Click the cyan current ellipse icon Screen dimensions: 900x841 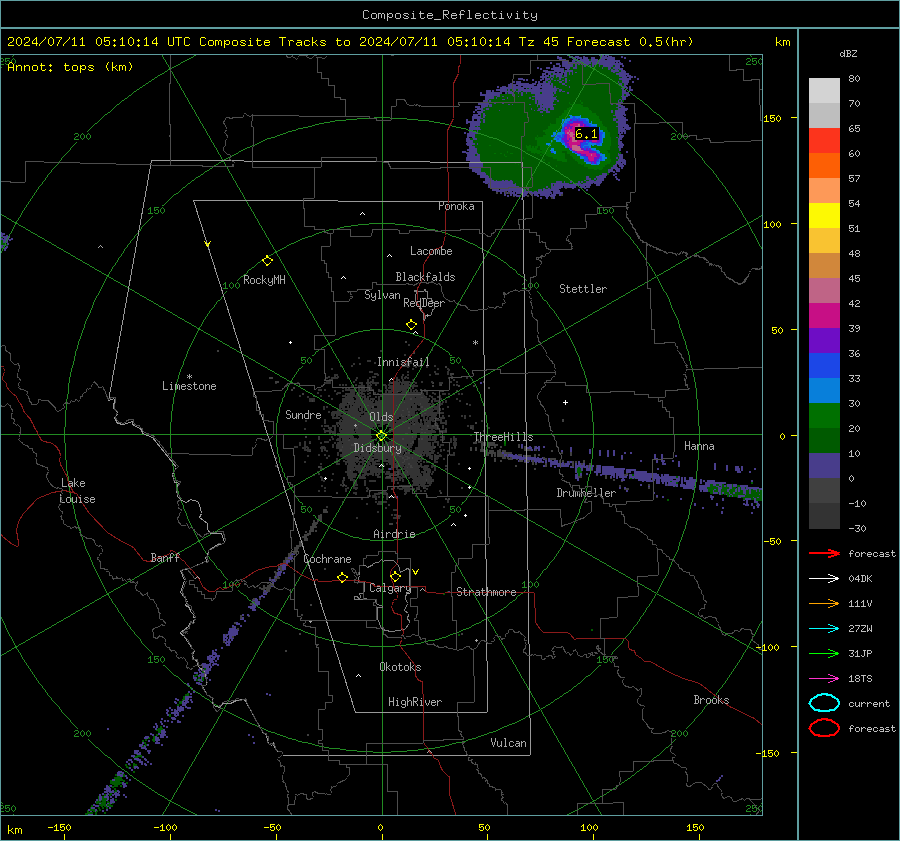[824, 703]
